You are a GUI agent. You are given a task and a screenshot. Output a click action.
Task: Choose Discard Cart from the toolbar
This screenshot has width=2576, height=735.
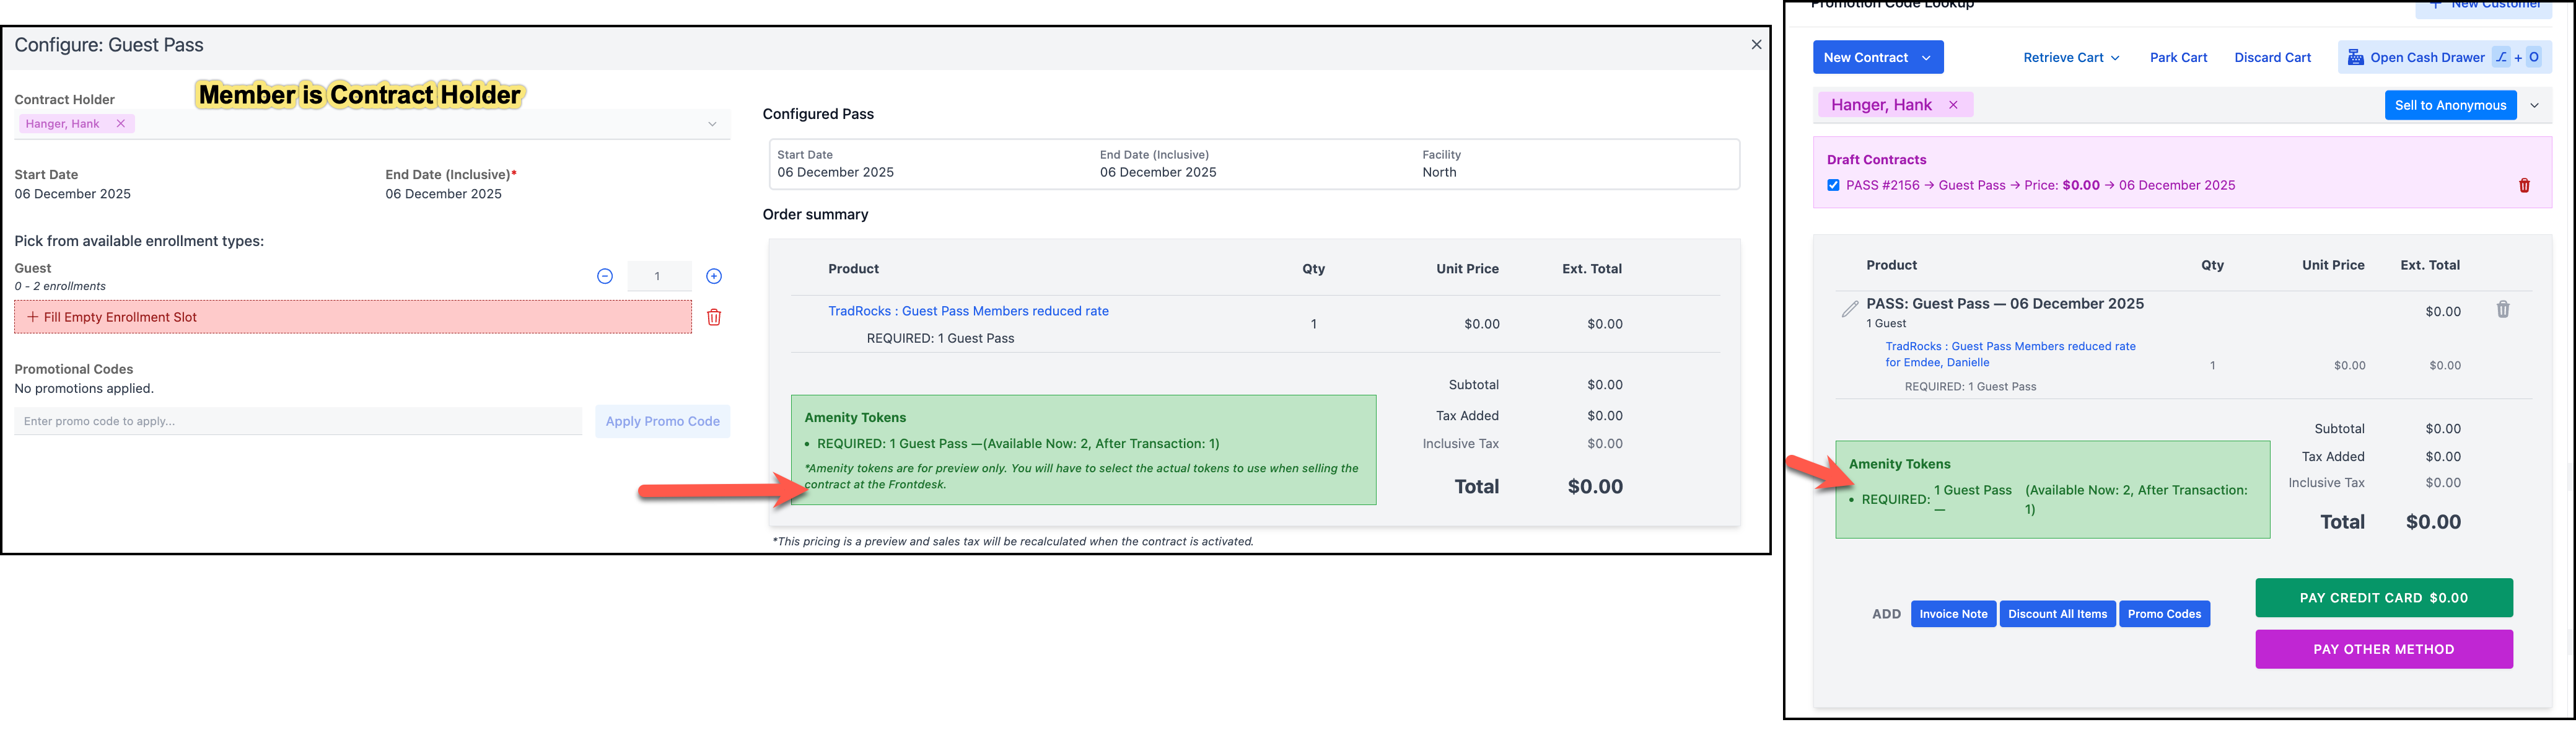coord(2272,58)
